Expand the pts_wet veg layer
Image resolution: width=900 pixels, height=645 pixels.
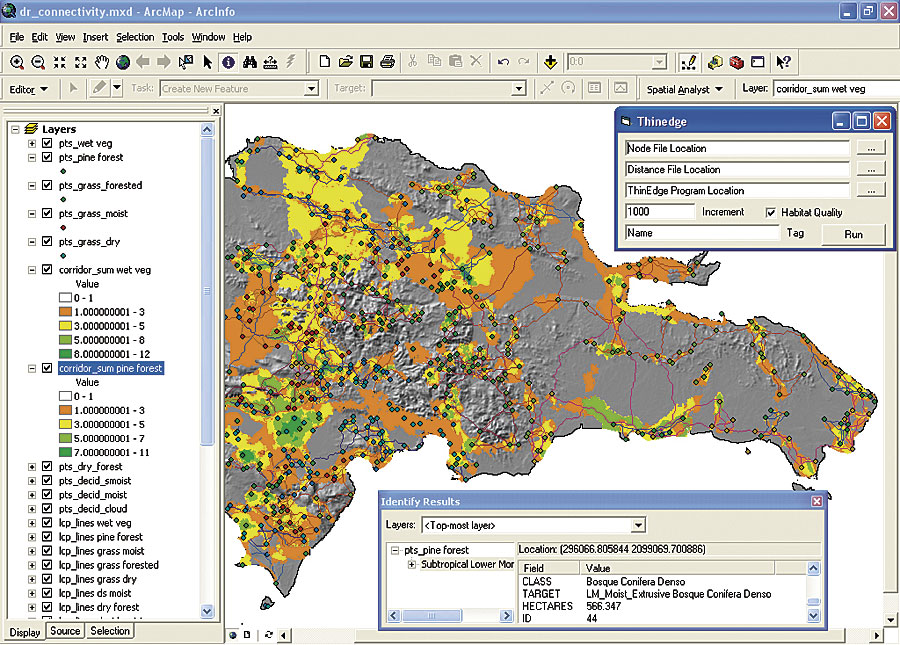32,143
